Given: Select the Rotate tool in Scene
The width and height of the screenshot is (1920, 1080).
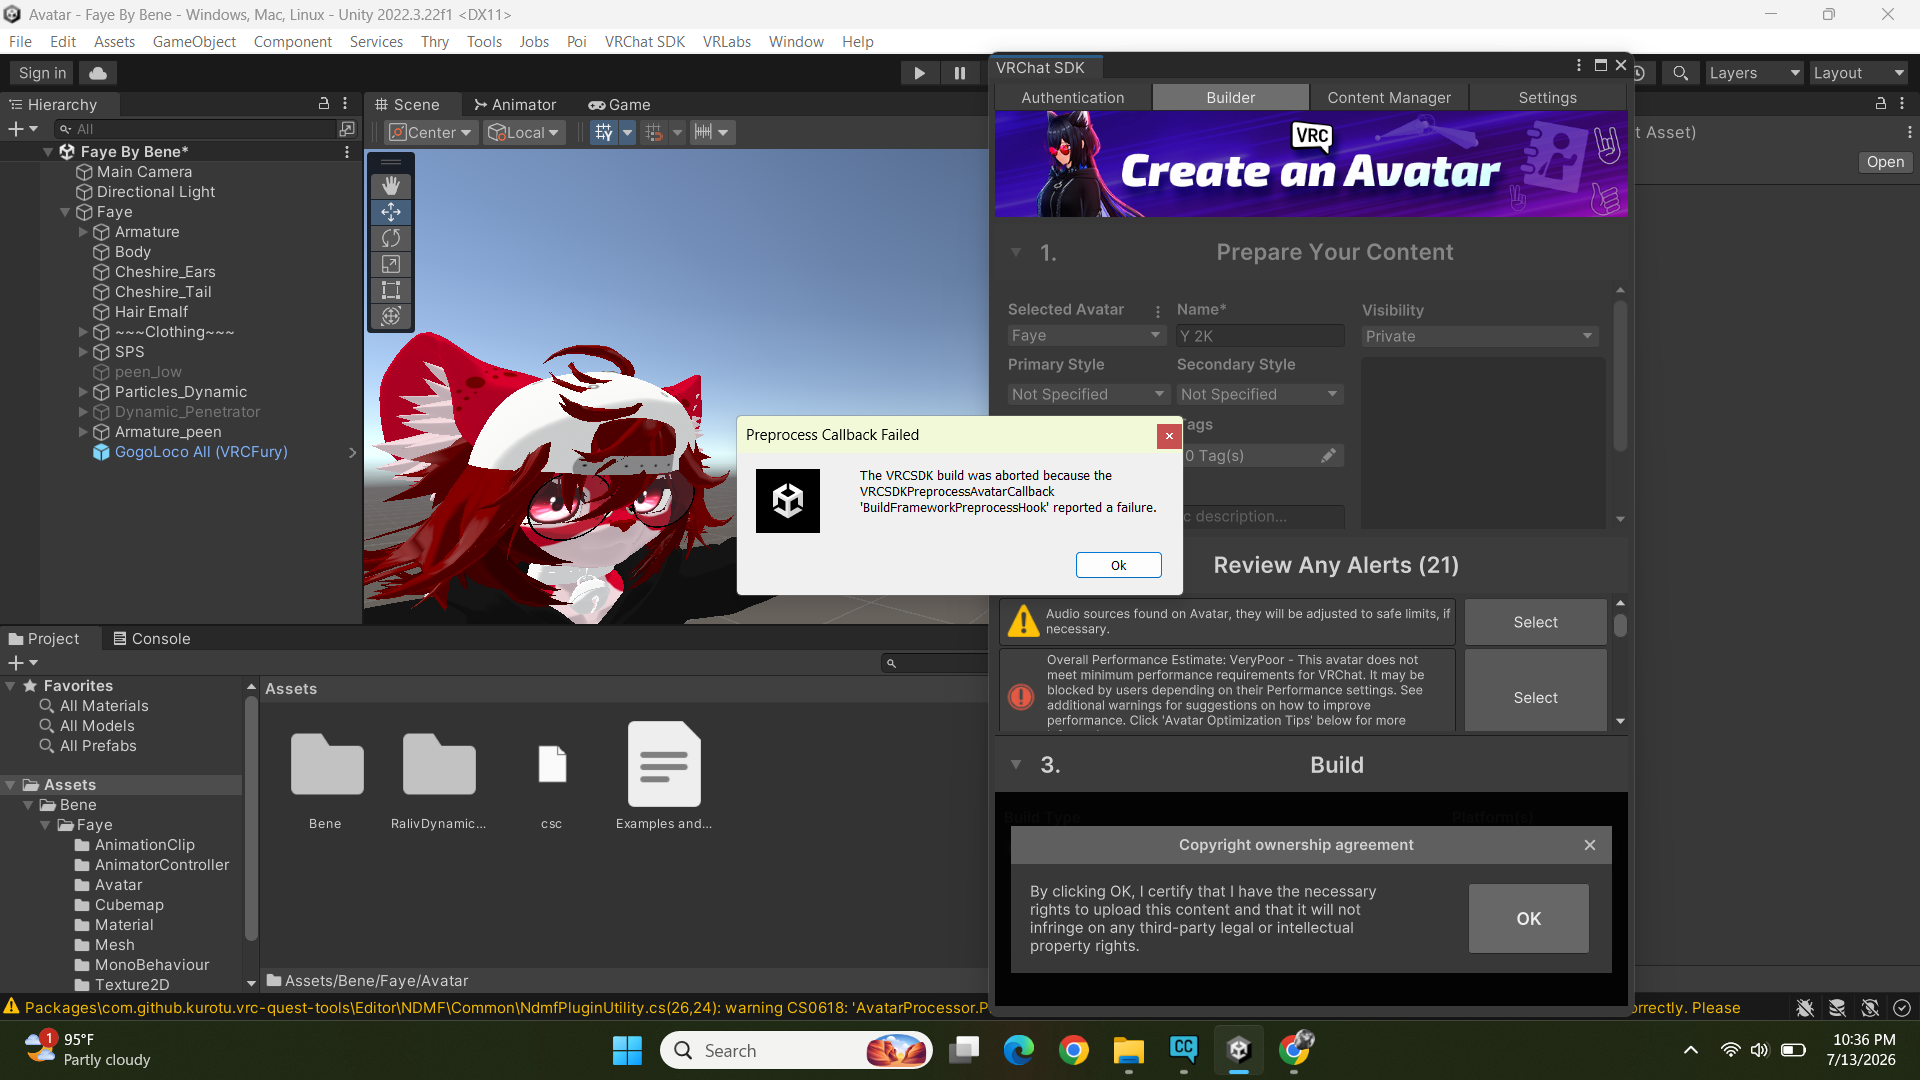Looking at the screenshot, I should 391,238.
